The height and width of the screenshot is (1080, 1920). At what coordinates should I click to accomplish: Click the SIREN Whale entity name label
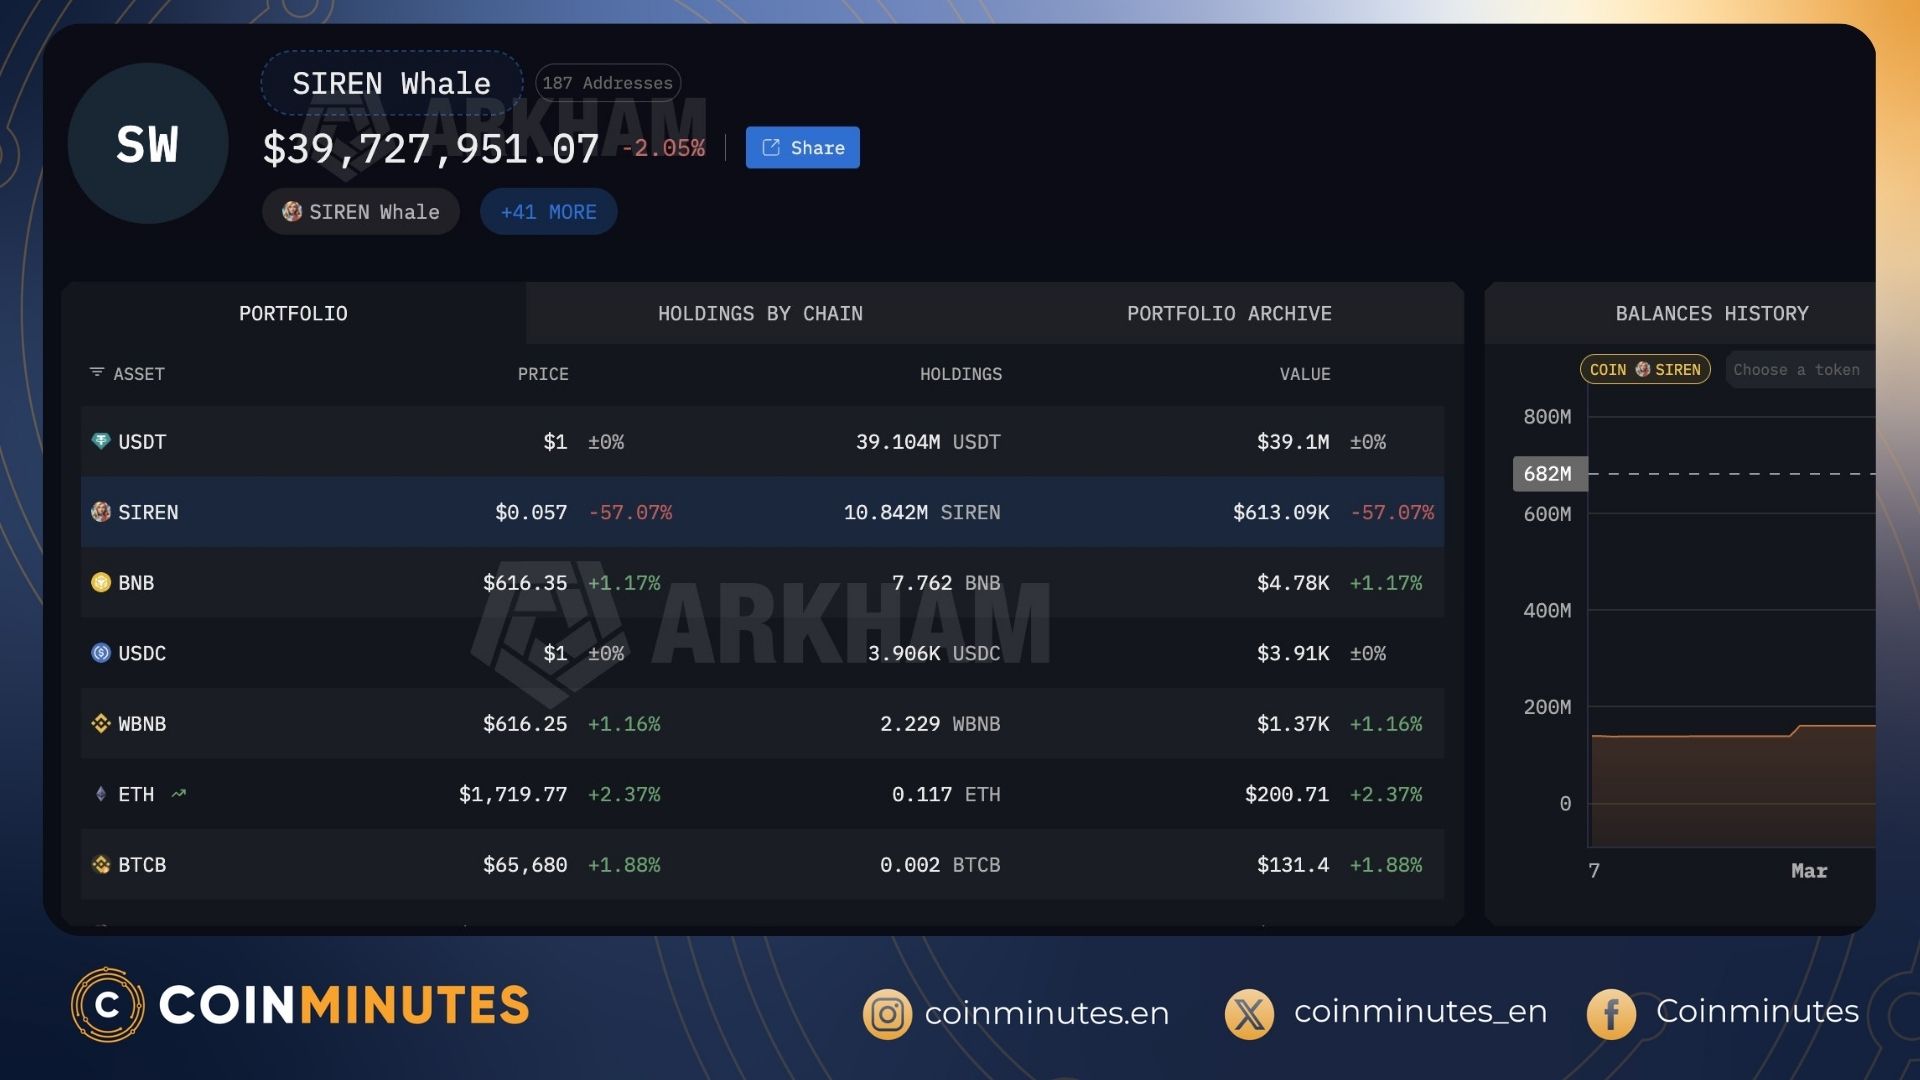391,83
